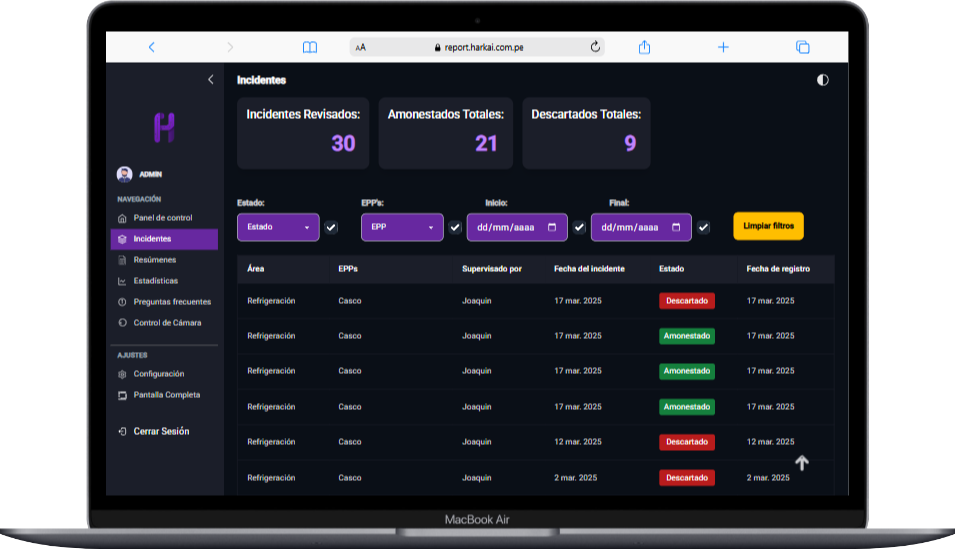Show Safari tab overview icon
Screen dimensions: 955x549
coord(802,47)
